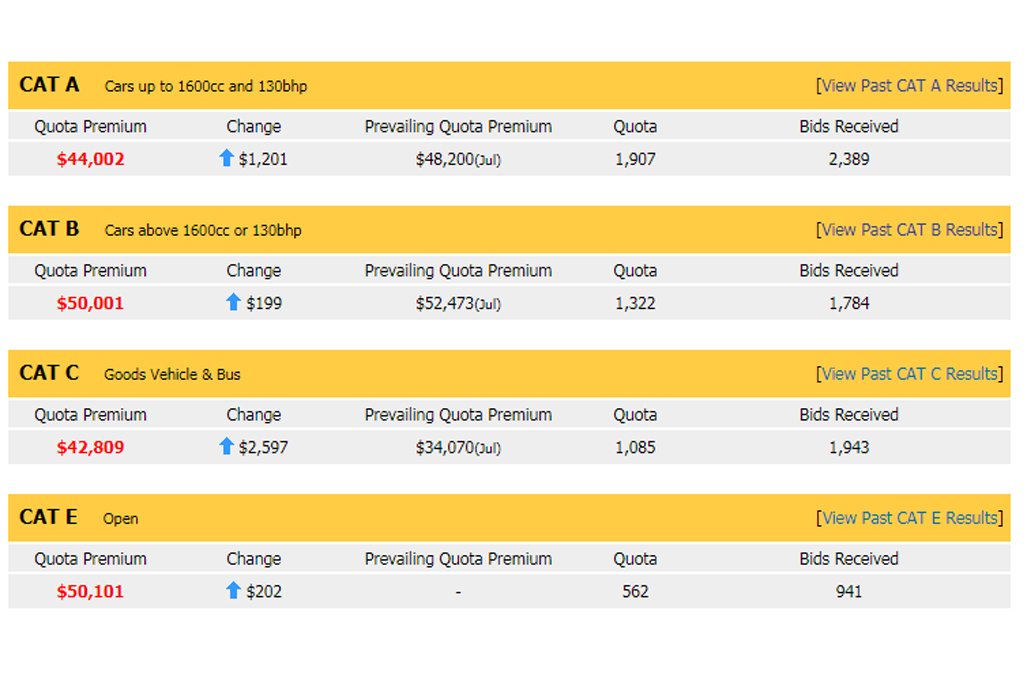Click the CAT A bids received 2,389
Image resolution: width=1024 pixels, height=683 pixels.
pos(849,159)
